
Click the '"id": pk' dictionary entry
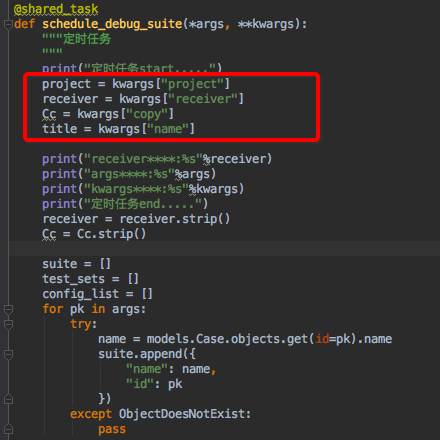pyautogui.click(x=154, y=384)
